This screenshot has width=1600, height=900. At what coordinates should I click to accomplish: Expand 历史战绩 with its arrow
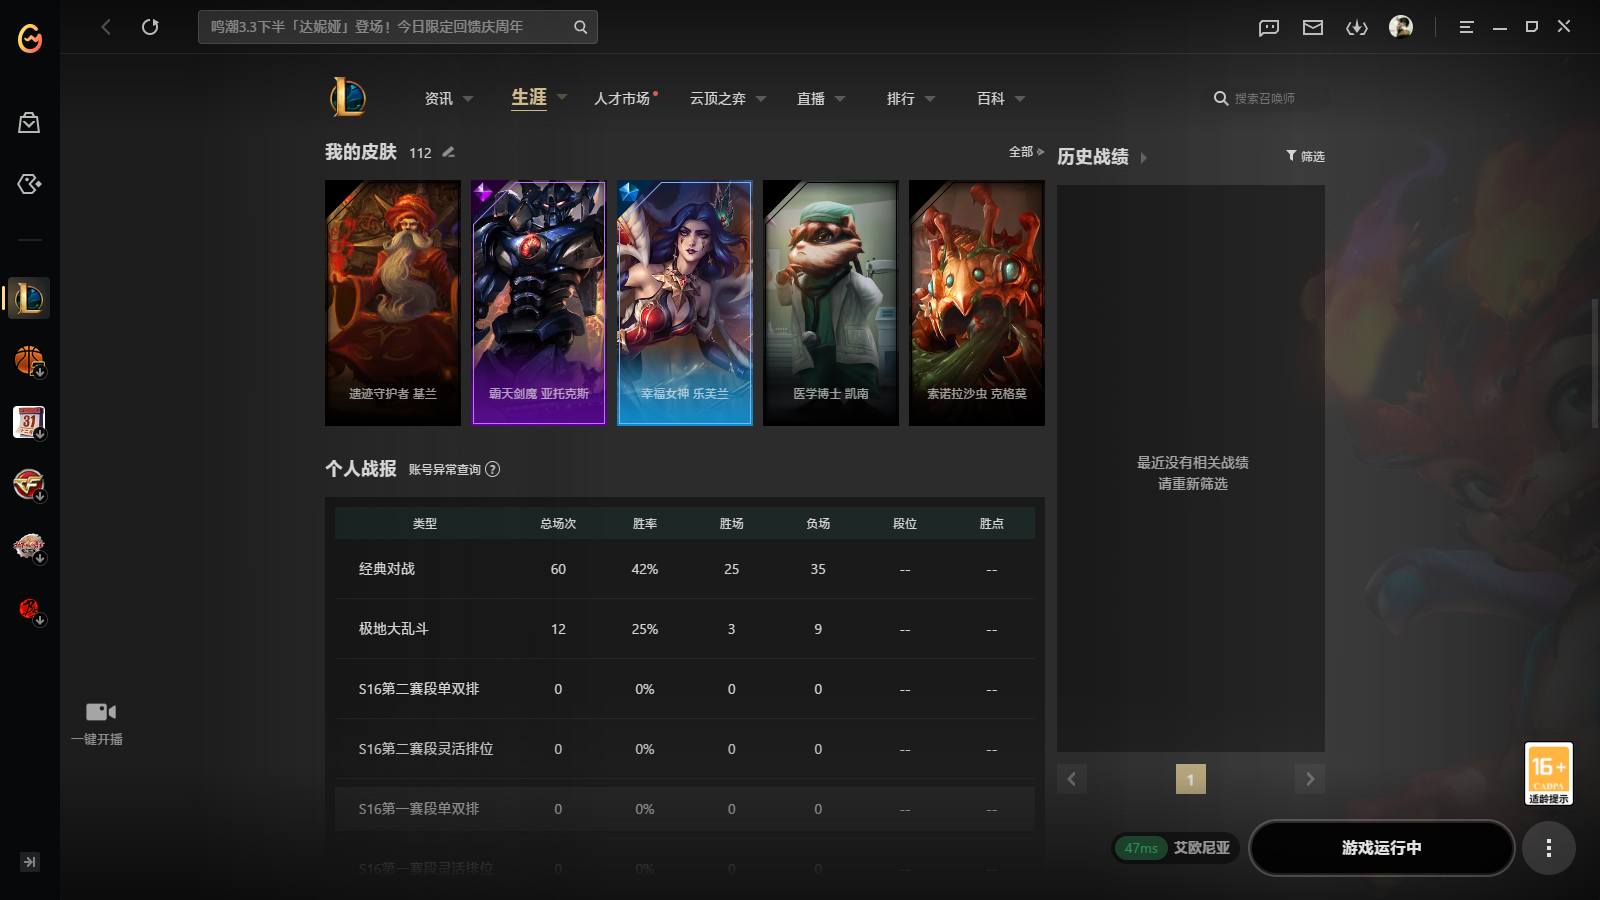pyautogui.click(x=1143, y=158)
